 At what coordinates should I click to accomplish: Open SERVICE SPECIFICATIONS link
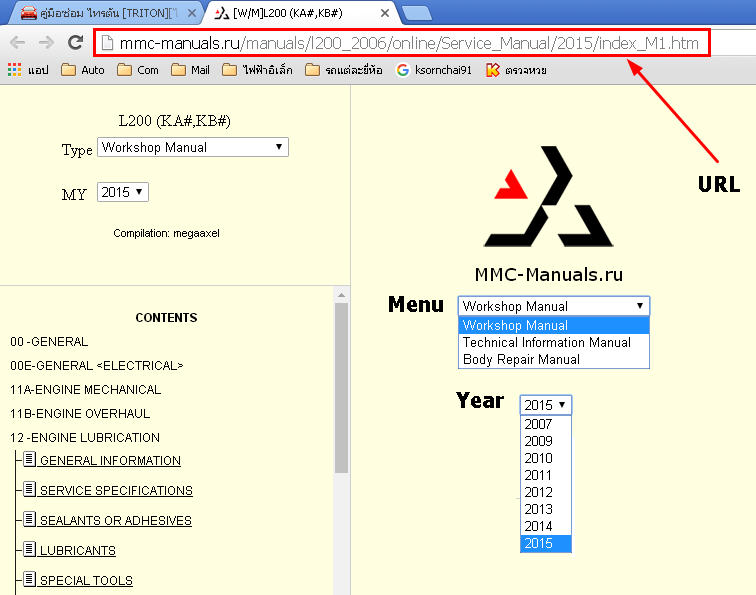point(116,490)
